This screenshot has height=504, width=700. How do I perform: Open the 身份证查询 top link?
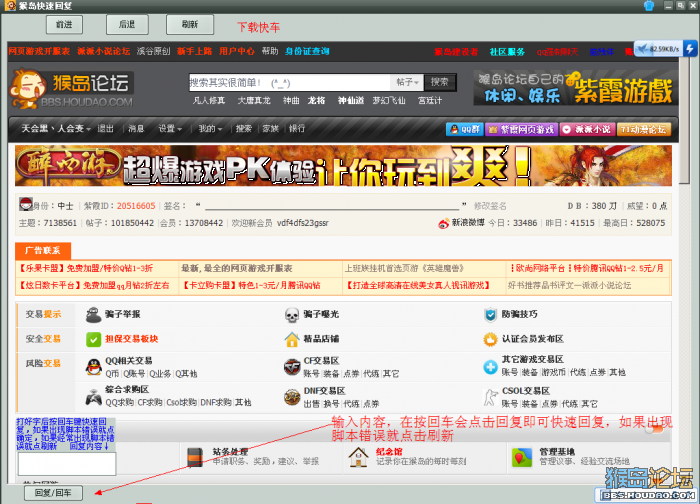click(x=307, y=51)
